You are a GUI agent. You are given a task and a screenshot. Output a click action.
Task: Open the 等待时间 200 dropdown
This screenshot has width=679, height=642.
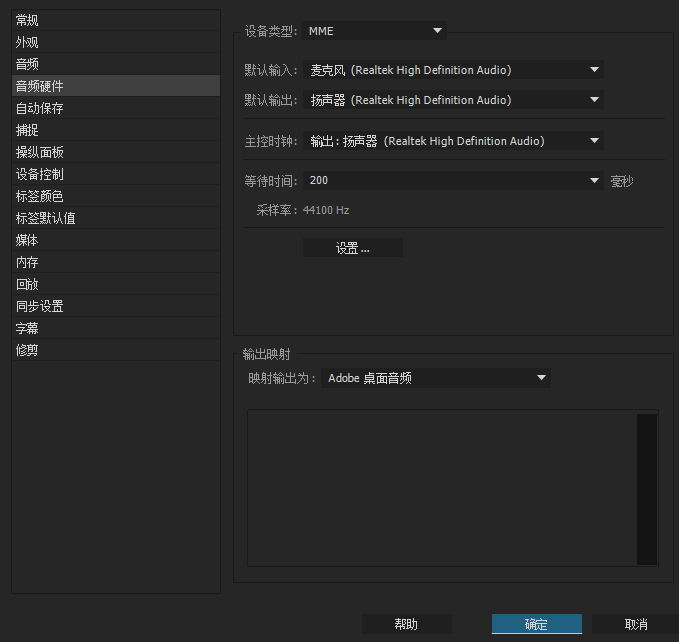pyautogui.click(x=453, y=180)
